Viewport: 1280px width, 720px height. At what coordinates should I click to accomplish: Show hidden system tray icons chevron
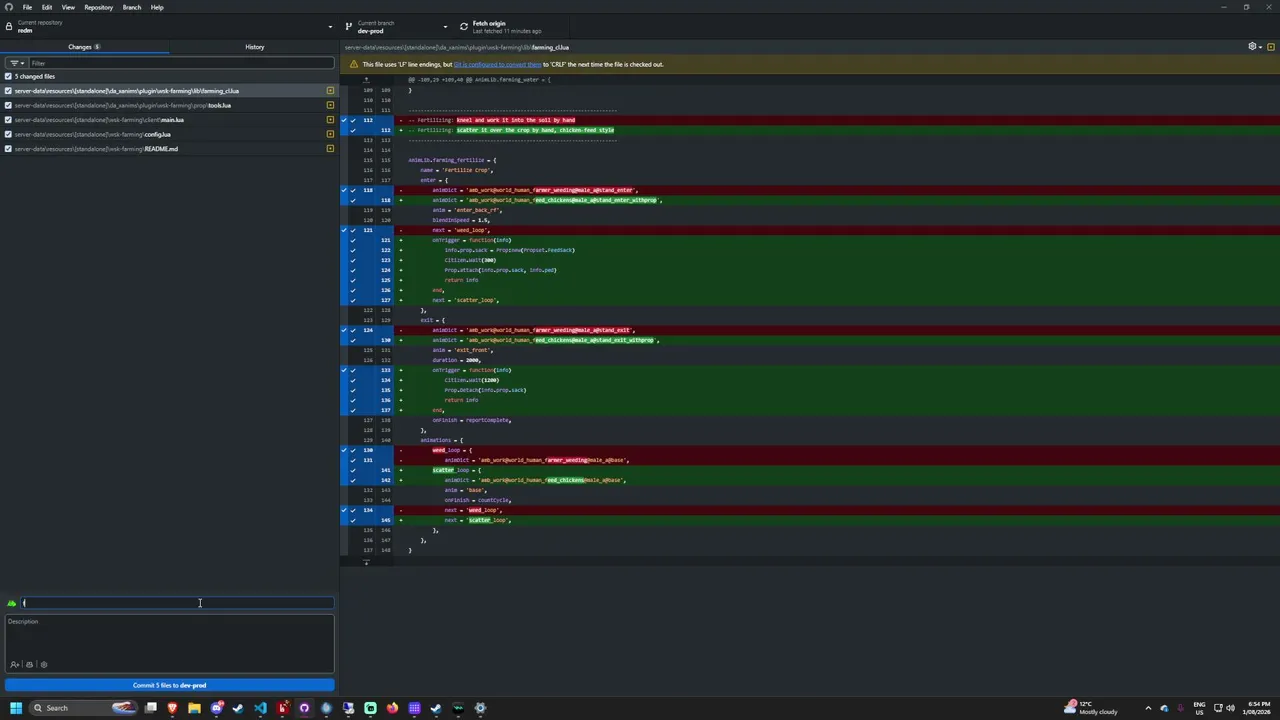tap(1148, 708)
